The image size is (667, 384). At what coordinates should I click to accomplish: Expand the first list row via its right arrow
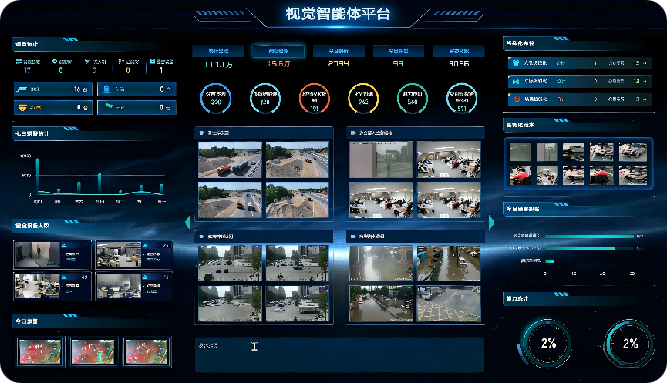(x=645, y=63)
